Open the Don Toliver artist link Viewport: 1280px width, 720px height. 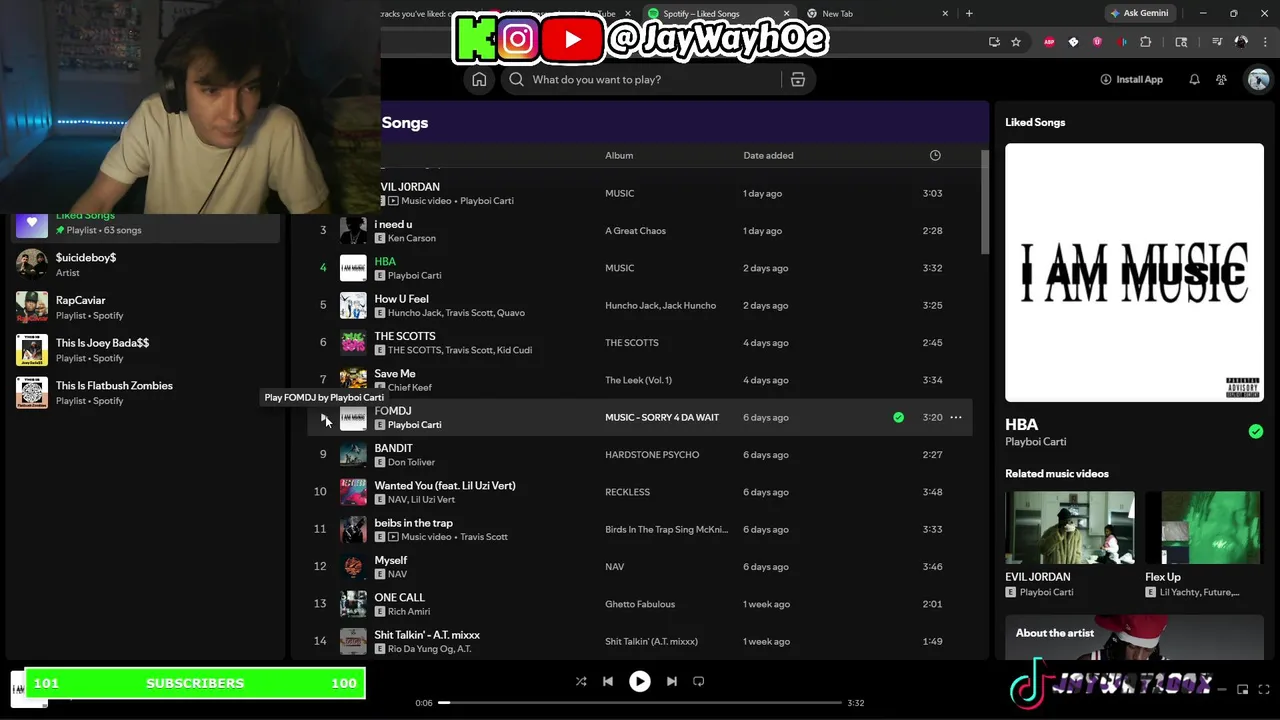(x=411, y=463)
